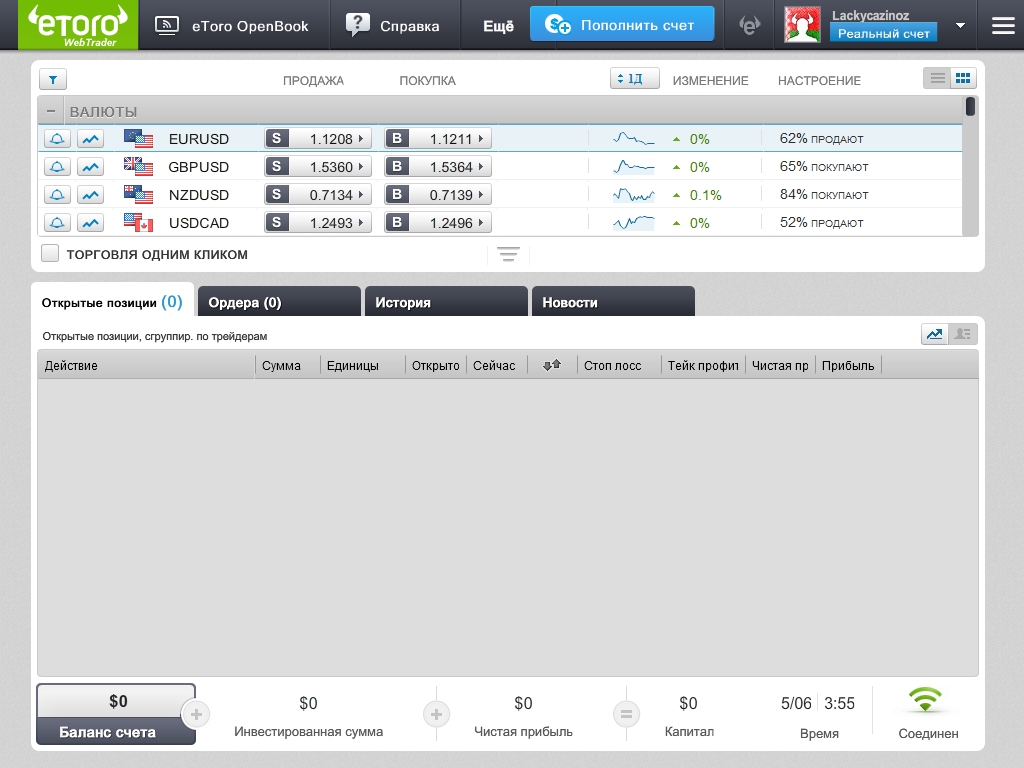This screenshot has width=1024, height=768.
Task: Collapse the ВАЛЮТЫ category
Action: pyautogui.click(x=51, y=111)
